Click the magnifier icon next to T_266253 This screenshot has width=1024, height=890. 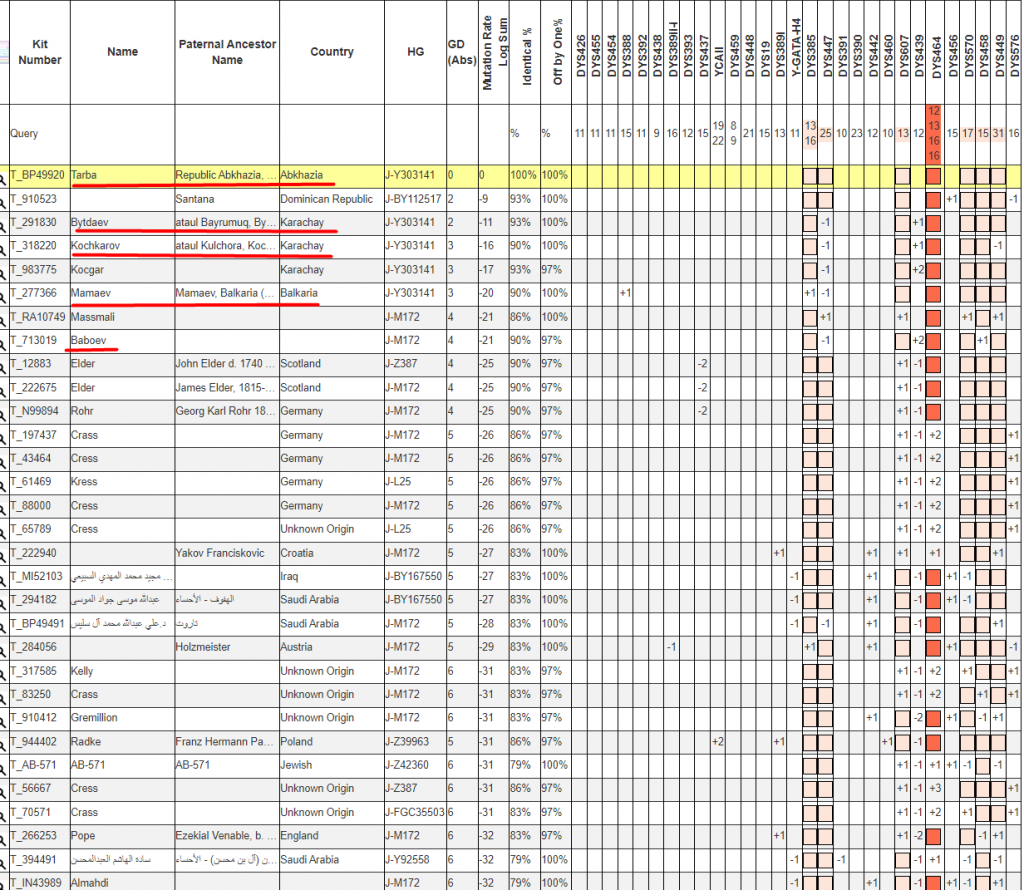point(3,838)
